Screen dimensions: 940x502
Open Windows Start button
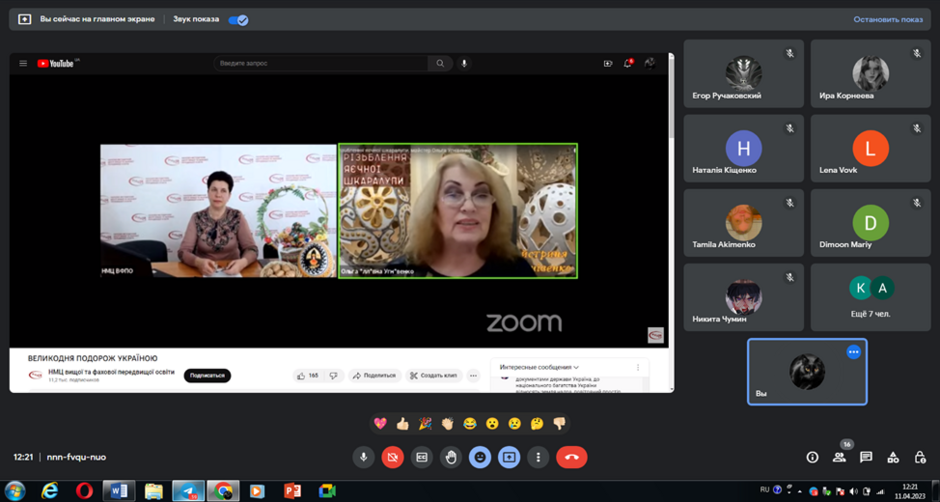14,491
